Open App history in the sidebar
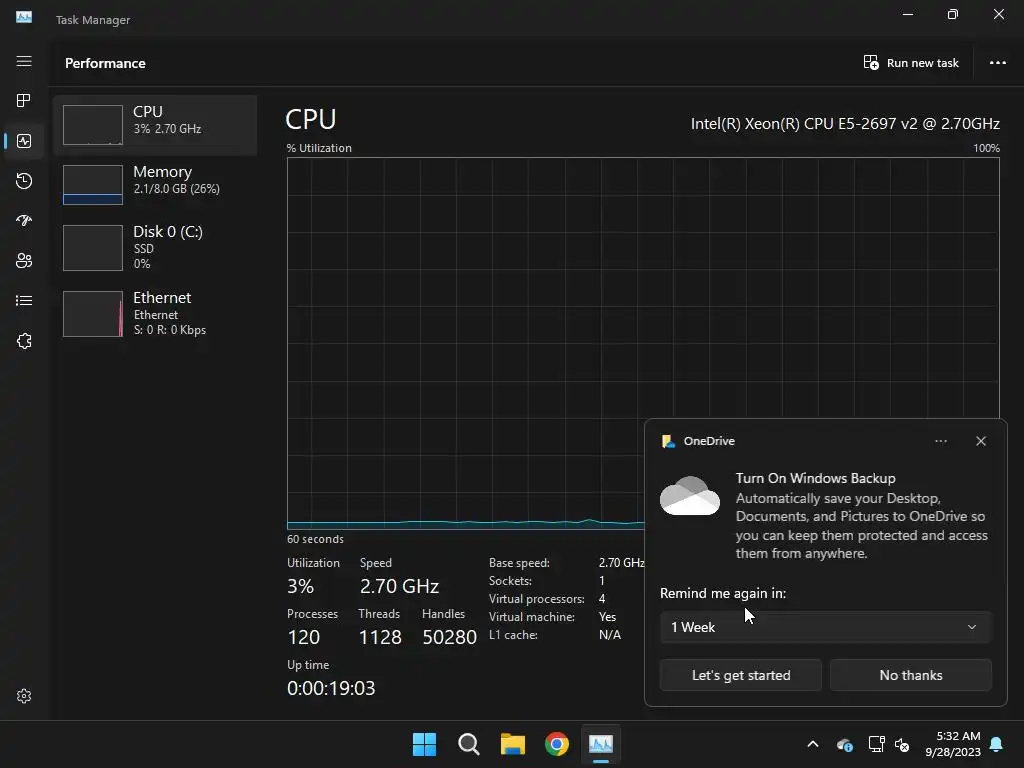The image size is (1024, 768). (x=24, y=181)
